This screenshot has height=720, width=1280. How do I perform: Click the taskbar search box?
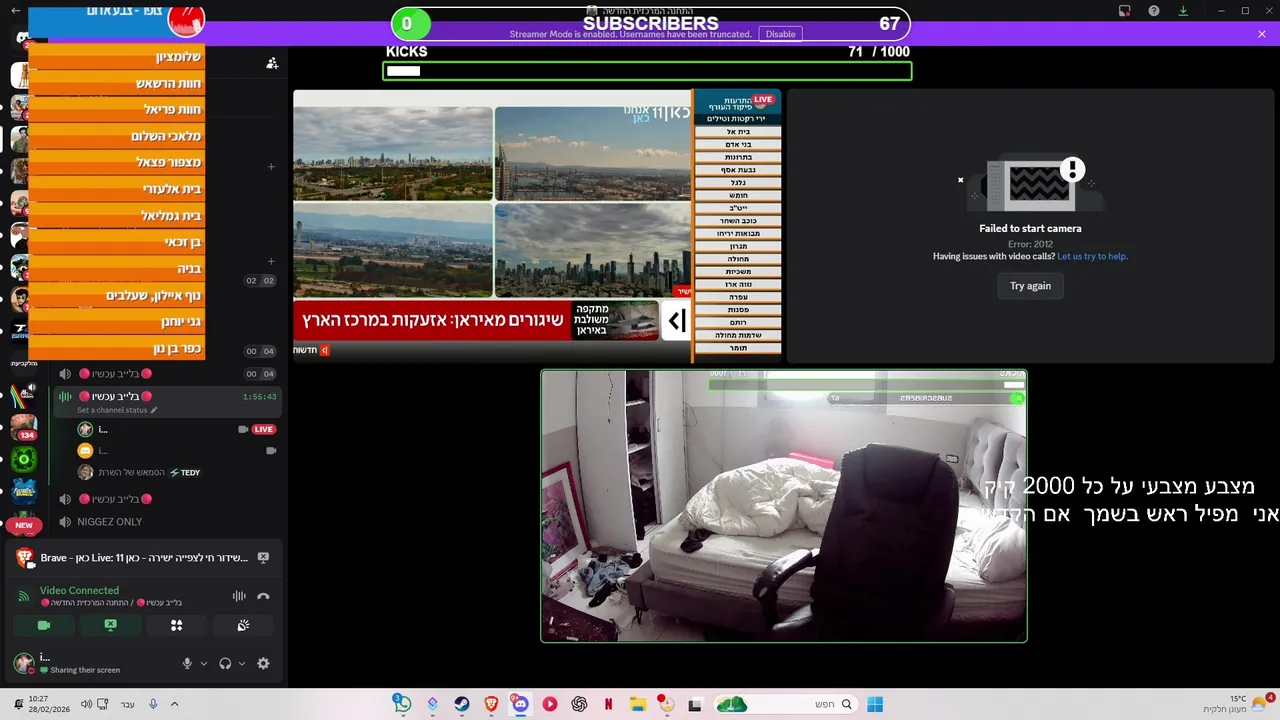[x=785, y=704]
